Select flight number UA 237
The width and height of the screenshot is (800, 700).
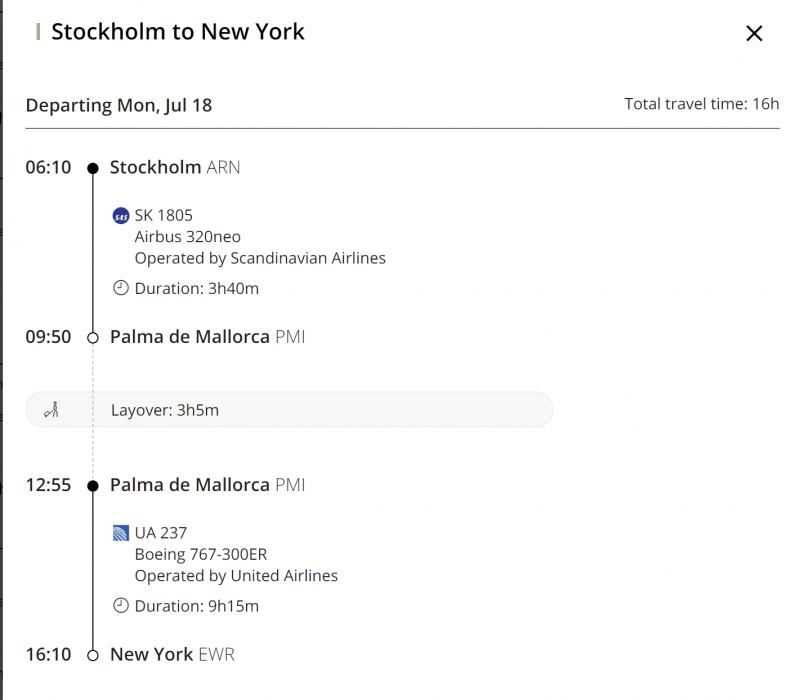coord(161,534)
